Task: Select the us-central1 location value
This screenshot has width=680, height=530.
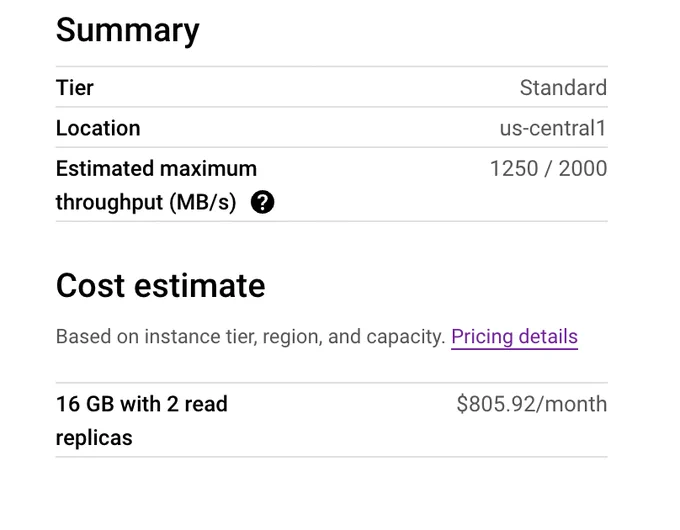Action: (x=553, y=128)
